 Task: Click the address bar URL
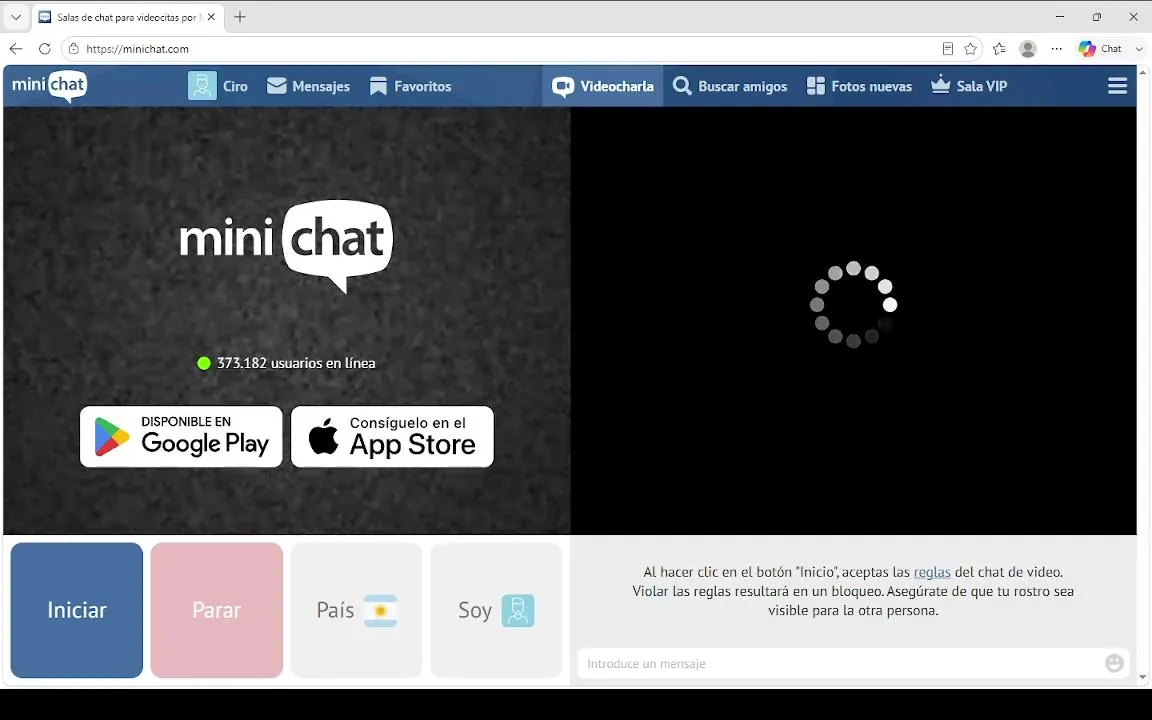coord(137,48)
